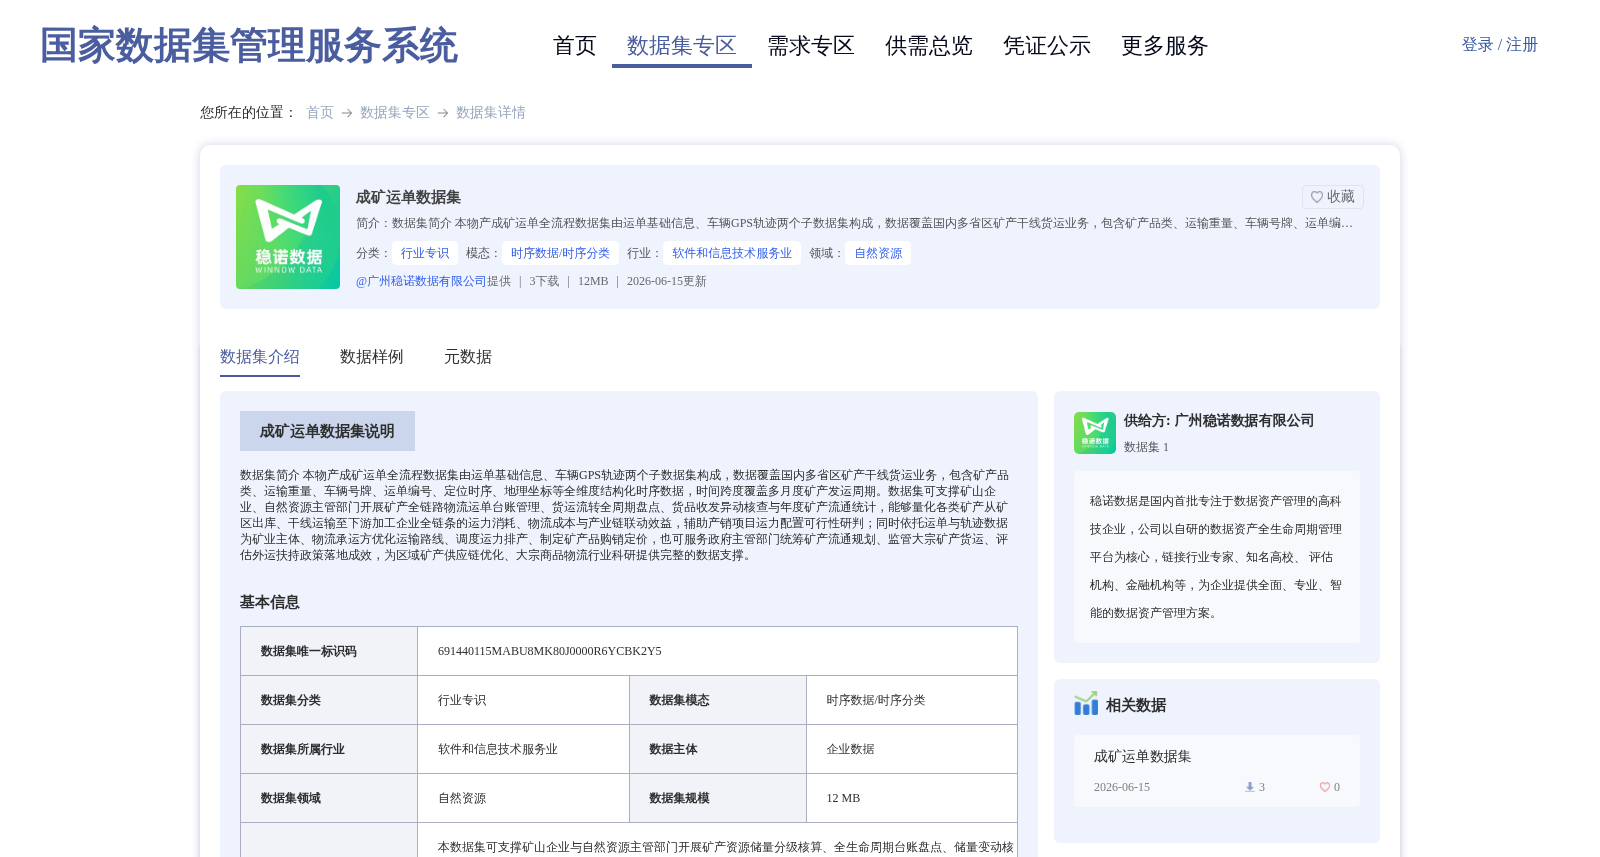Click the 自然资源 domain tag
The height and width of the screenshot is (857, 1600).
click(878, 253)
